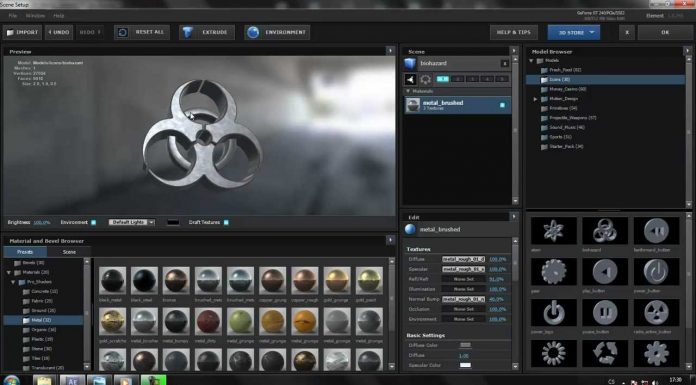Switch to the Scene tab in material browser
Image resolution: width=696 pixels, height=385 pixels.
[x=69, y=252]
